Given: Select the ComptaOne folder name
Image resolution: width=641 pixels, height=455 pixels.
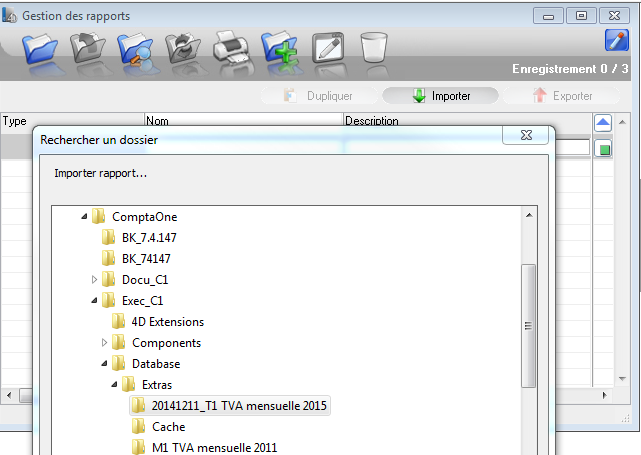Looking at the screenshot, I should pyautogui.click(x=145, y=217).
